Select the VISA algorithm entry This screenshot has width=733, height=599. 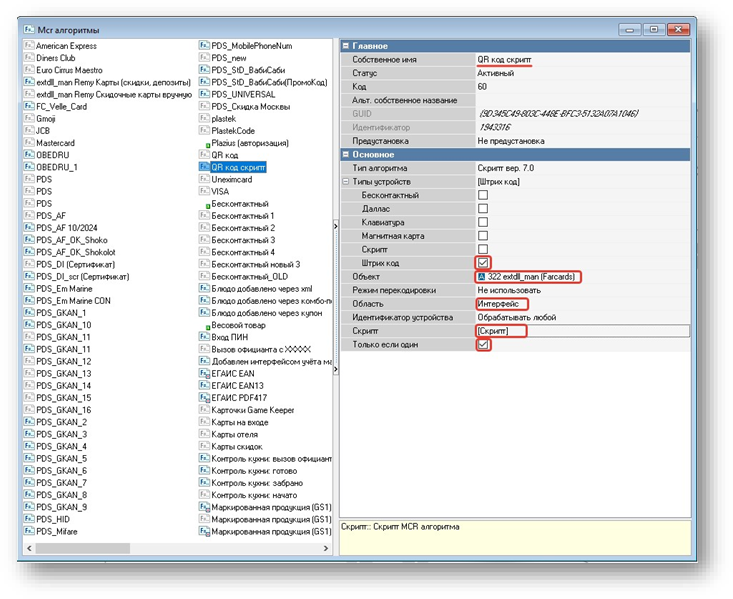220,191
